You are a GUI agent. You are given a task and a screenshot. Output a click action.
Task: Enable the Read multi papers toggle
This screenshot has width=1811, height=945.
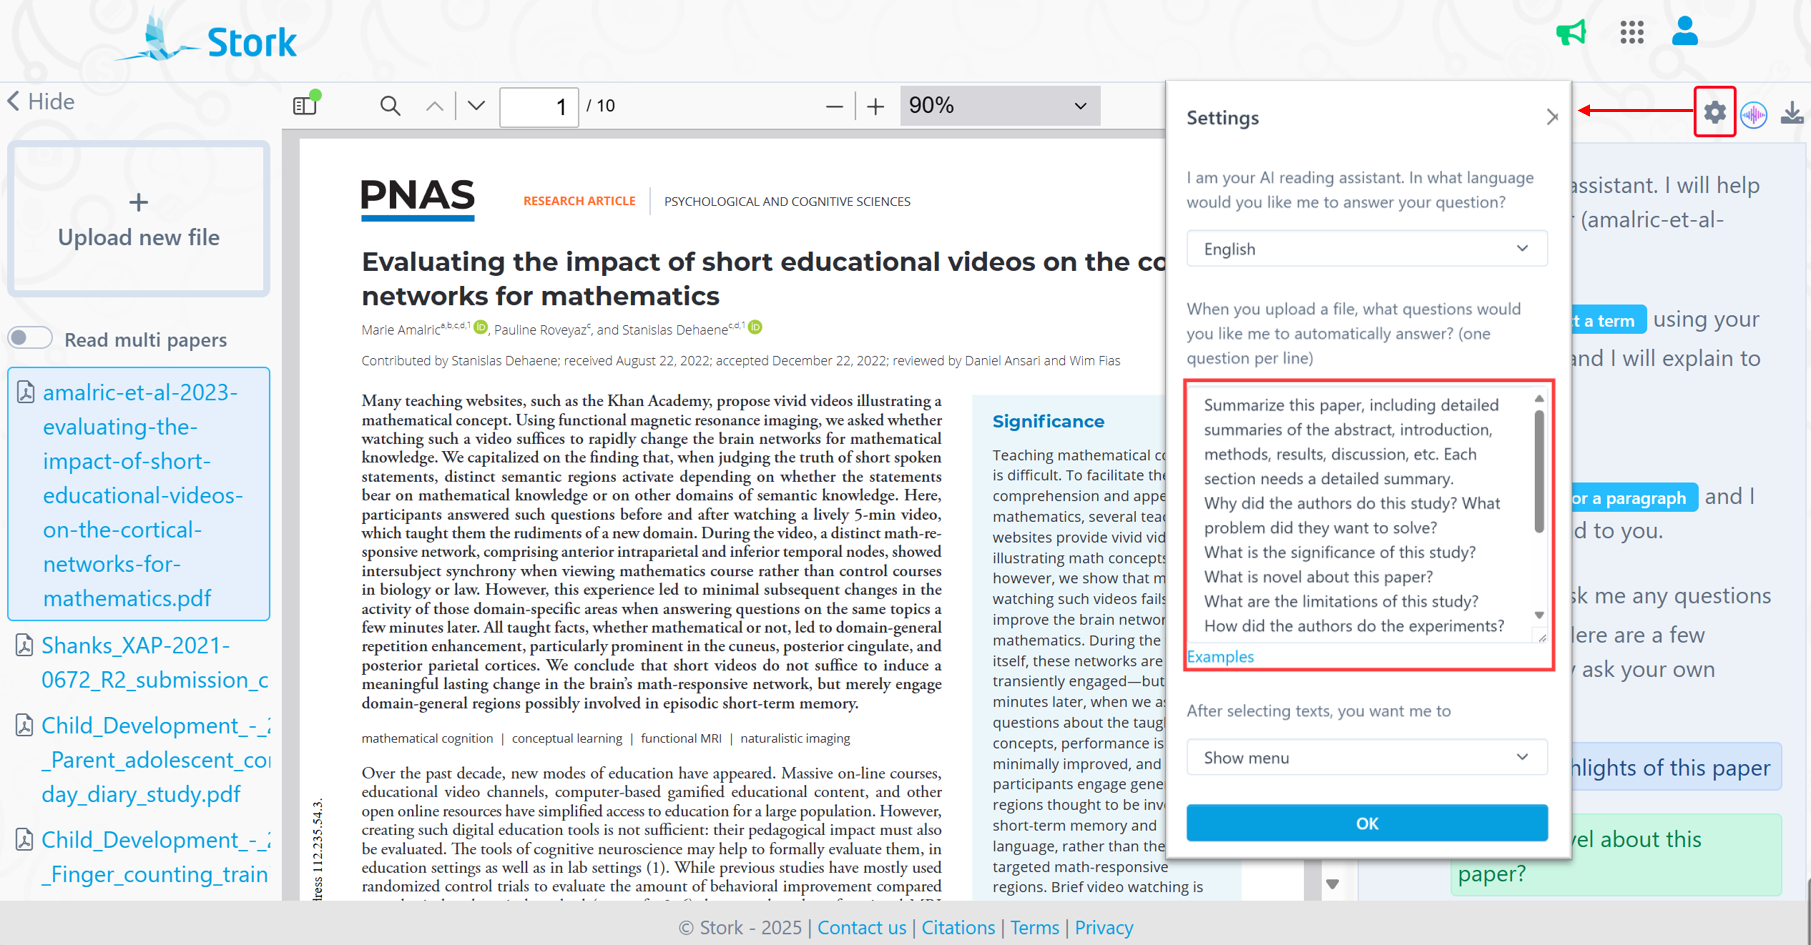(30, 339)
